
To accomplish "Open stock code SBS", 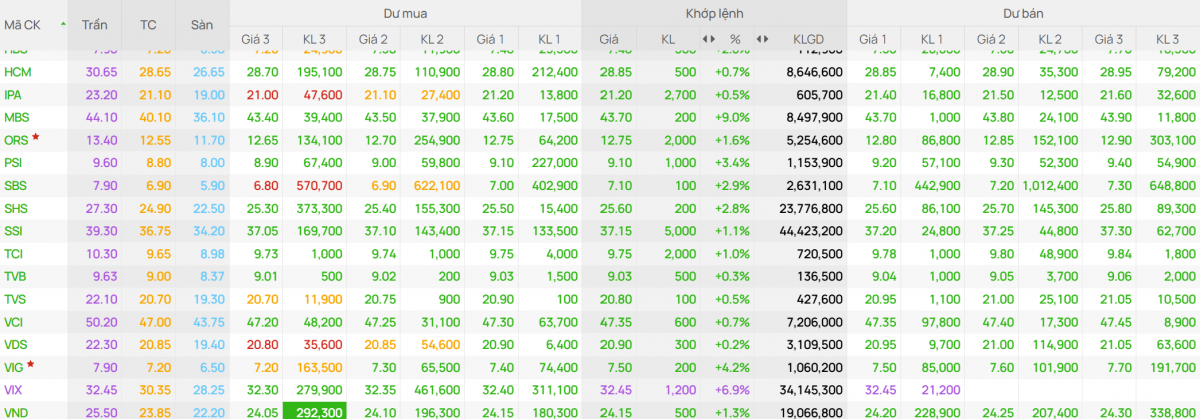I will click(16, 185).
